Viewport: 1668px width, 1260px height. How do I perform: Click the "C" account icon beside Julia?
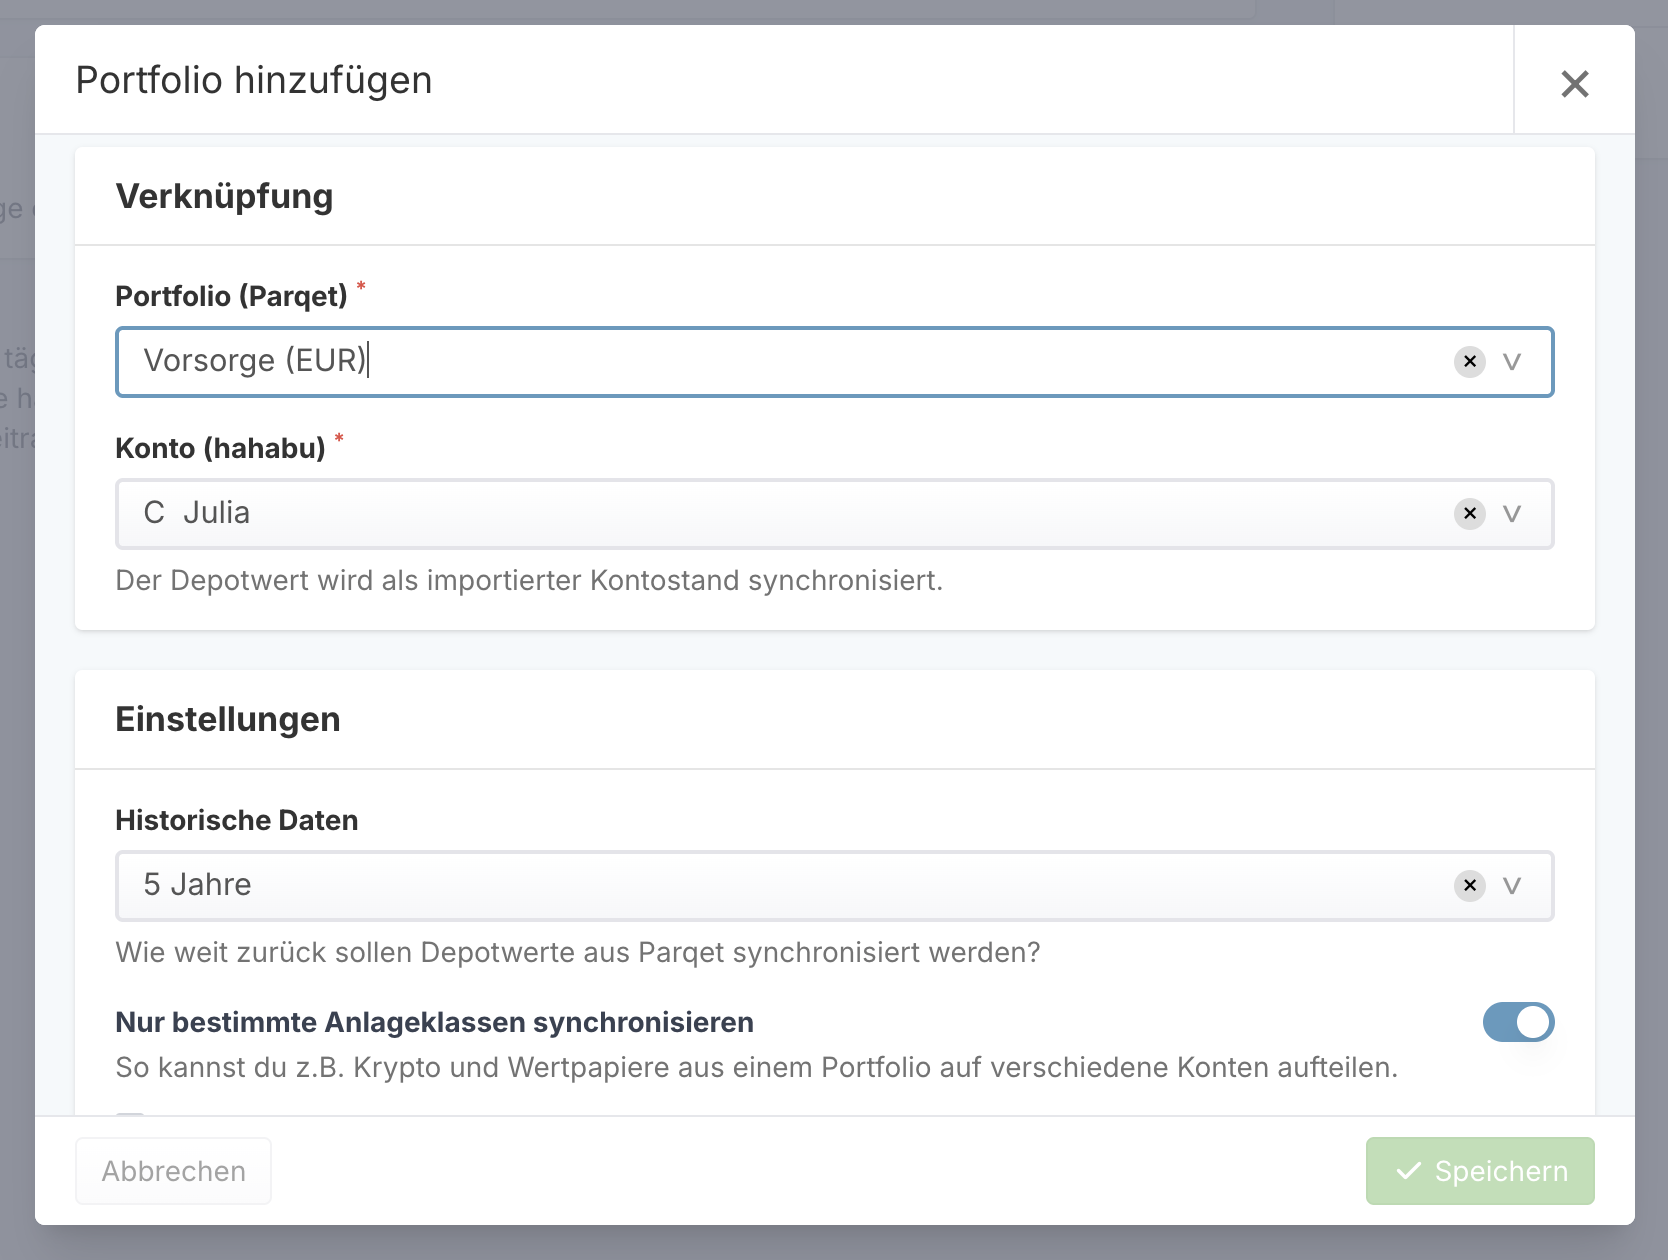coord(153,513)
